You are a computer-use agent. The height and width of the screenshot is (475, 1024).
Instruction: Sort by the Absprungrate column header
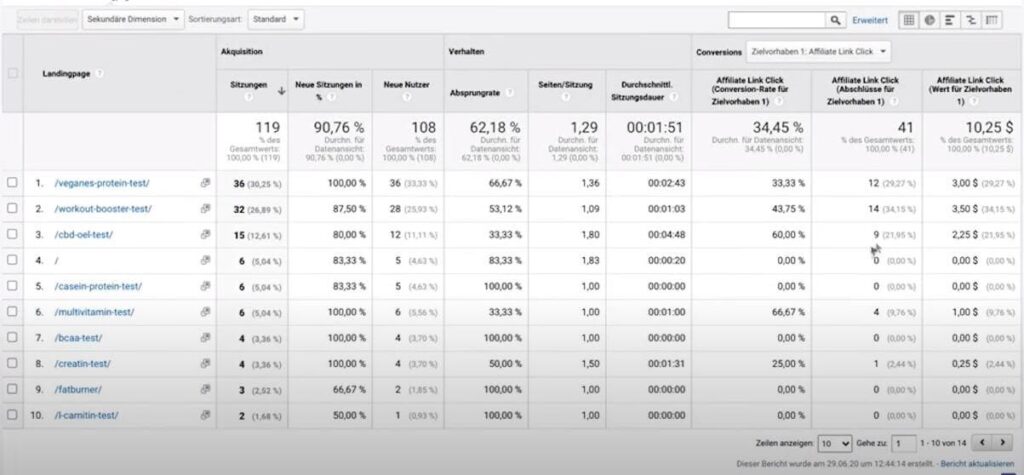[474, 92]
